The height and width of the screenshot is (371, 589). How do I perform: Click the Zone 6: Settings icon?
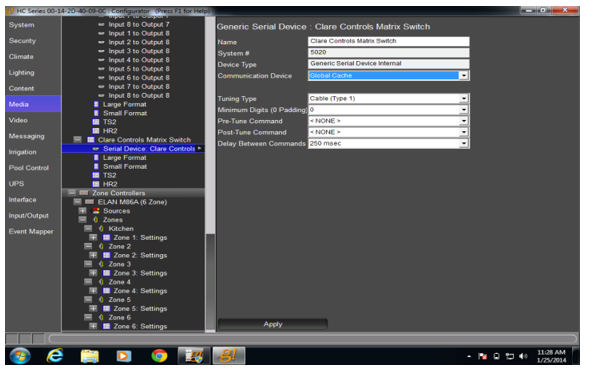[x=107, y=326]
